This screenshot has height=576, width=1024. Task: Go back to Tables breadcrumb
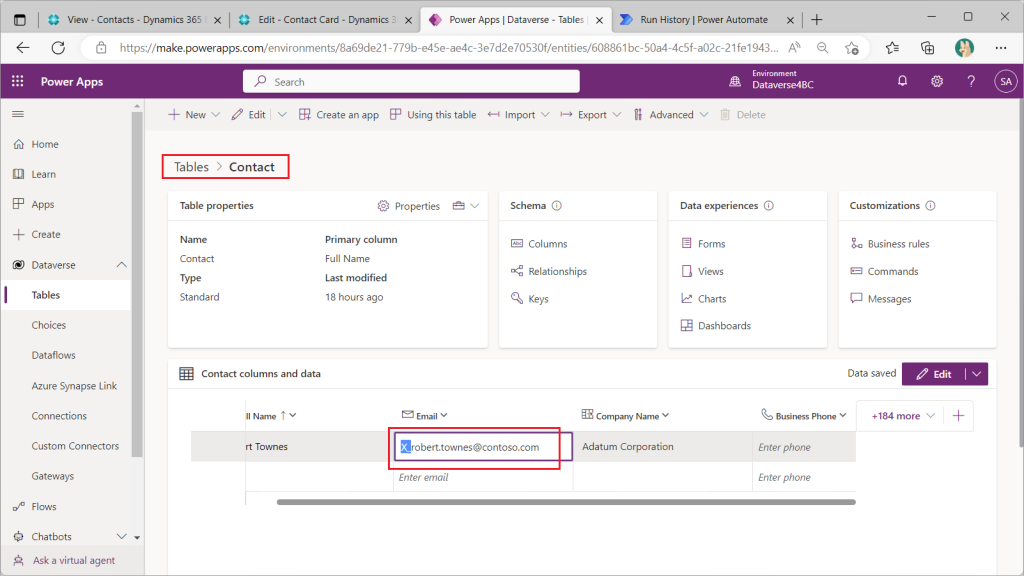191,167
